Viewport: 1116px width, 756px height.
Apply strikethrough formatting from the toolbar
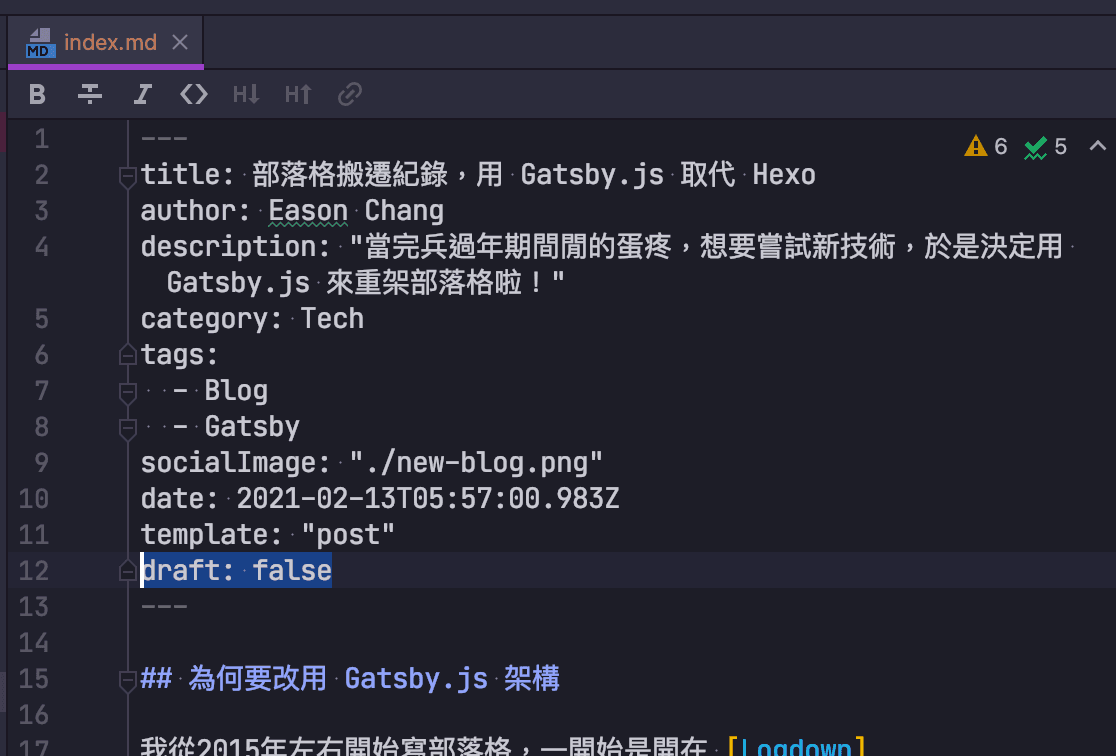coord(90,94)
